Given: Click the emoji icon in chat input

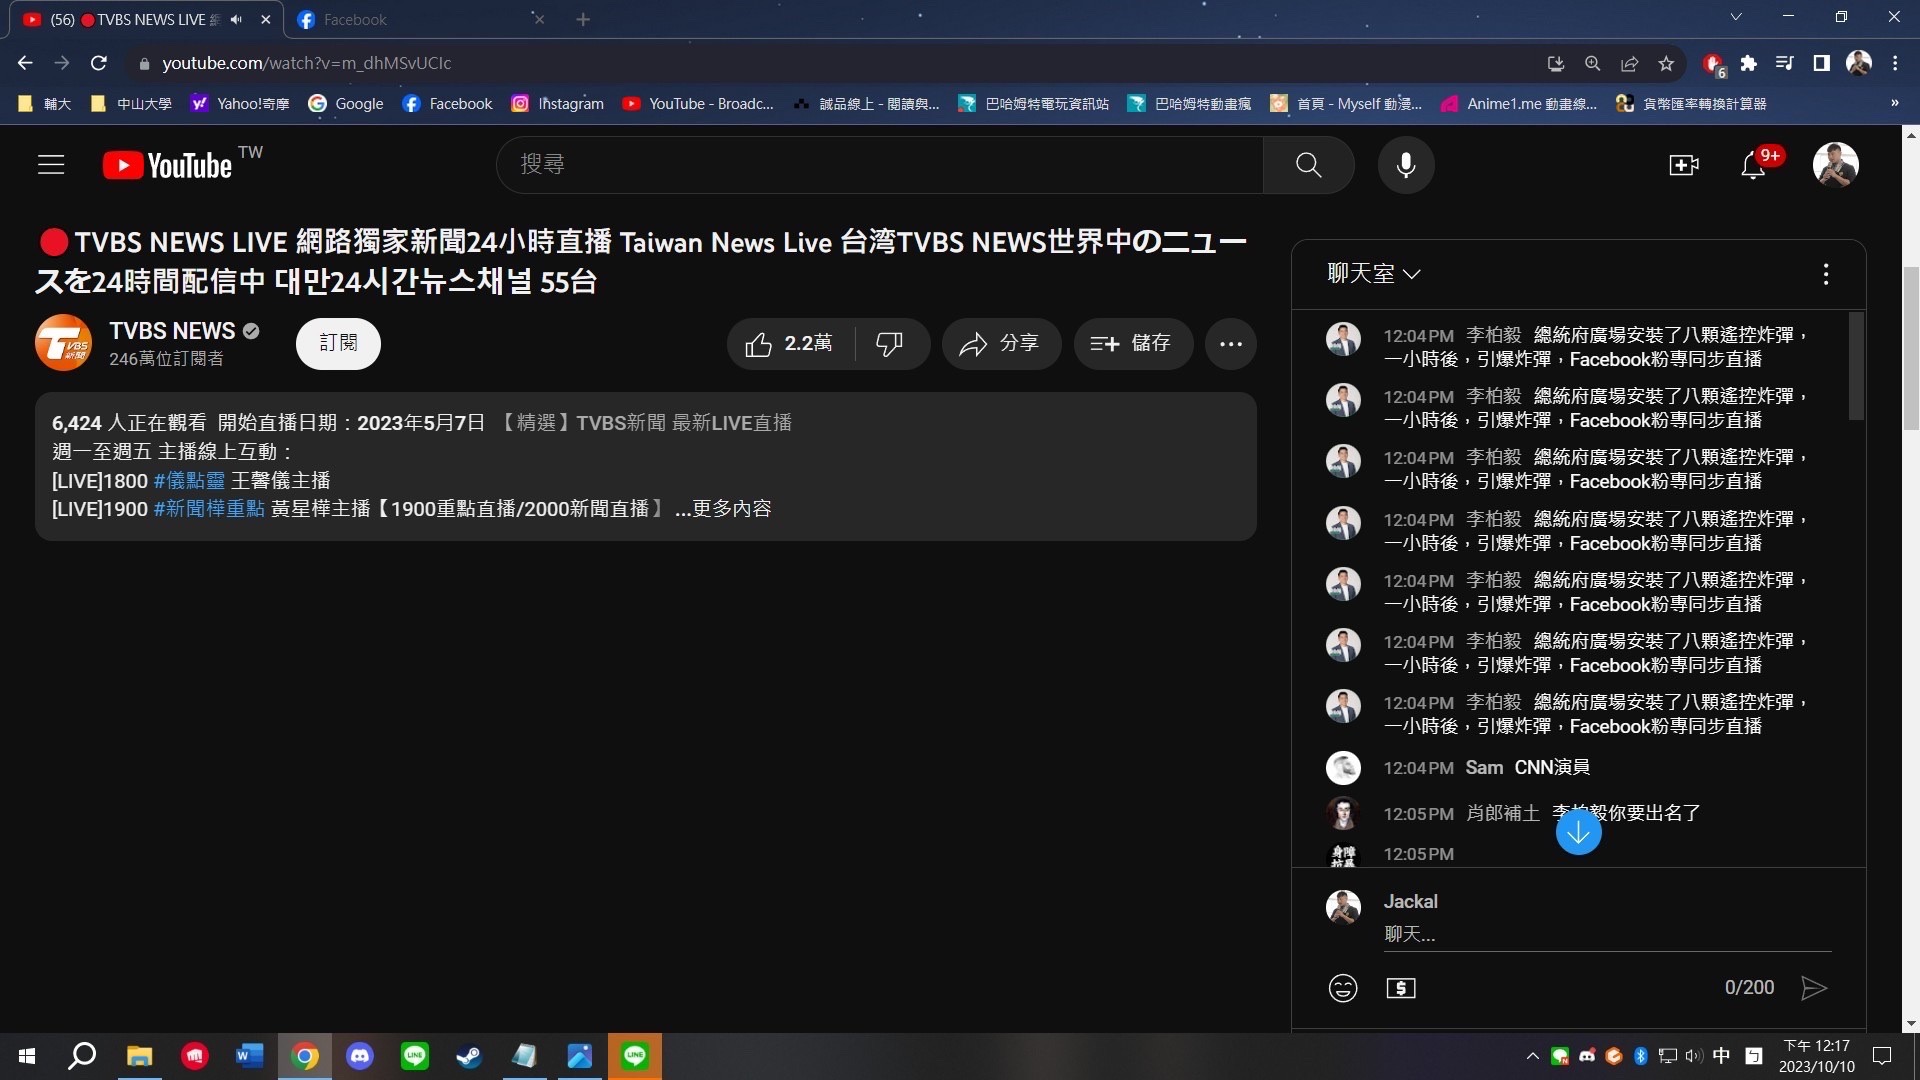Looking at the screenshot, I should (1342, 986).
